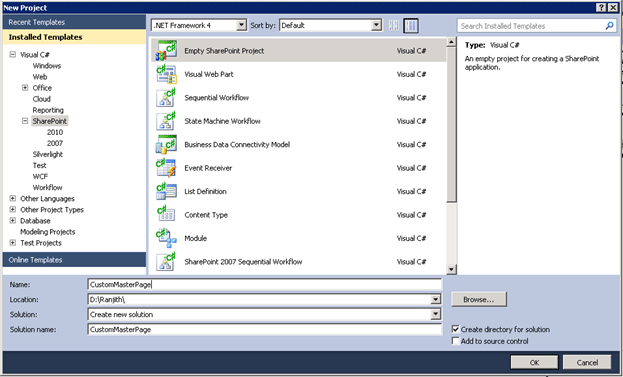Select the 2010 node under SharePoint

tap(55, 132)
